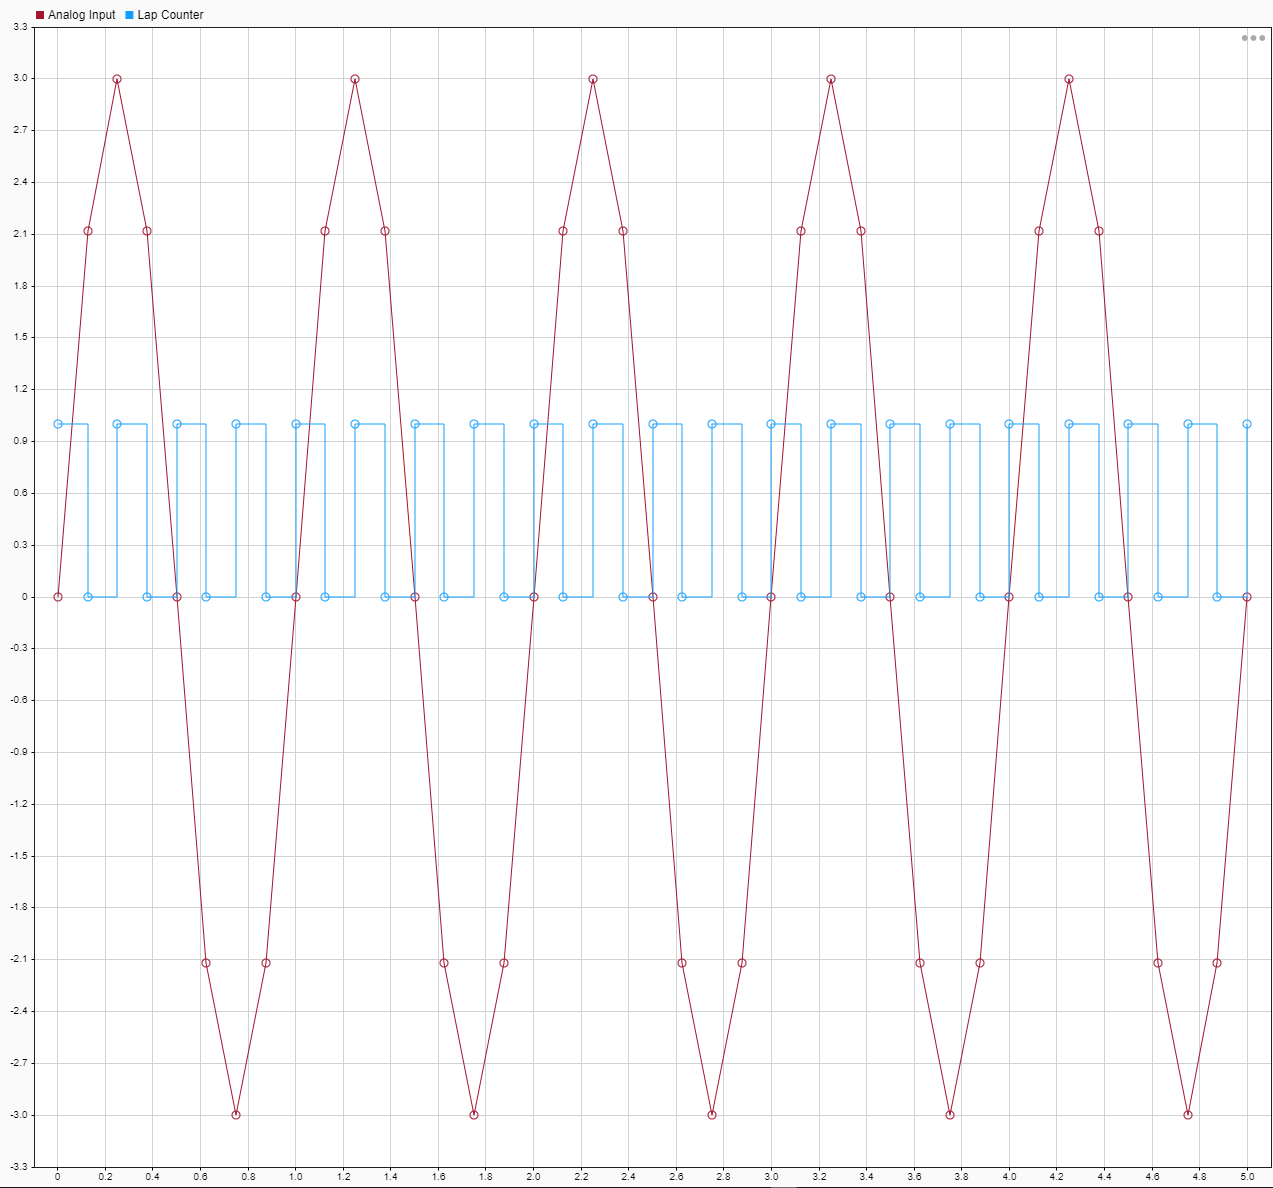Click the 3.0 tick label on vertical axis
The image size is (1273, 1188).
[x=20, y=78]
